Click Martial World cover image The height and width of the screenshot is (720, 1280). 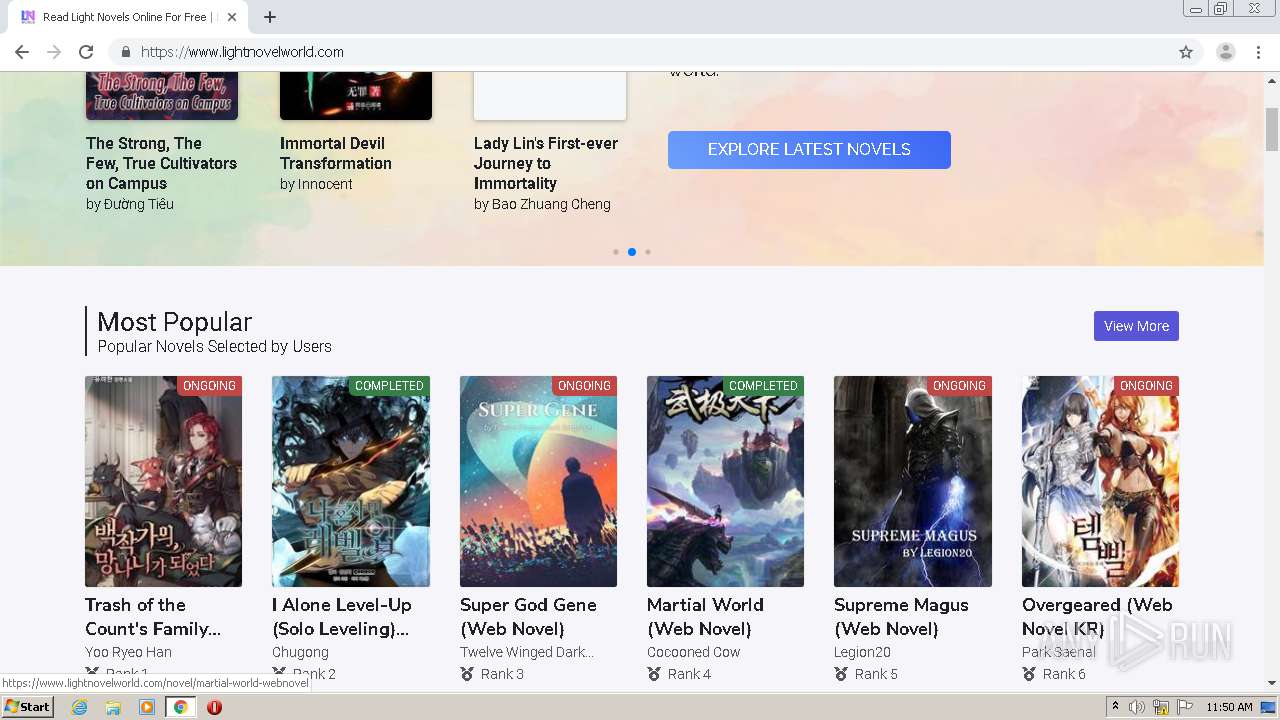725,481
